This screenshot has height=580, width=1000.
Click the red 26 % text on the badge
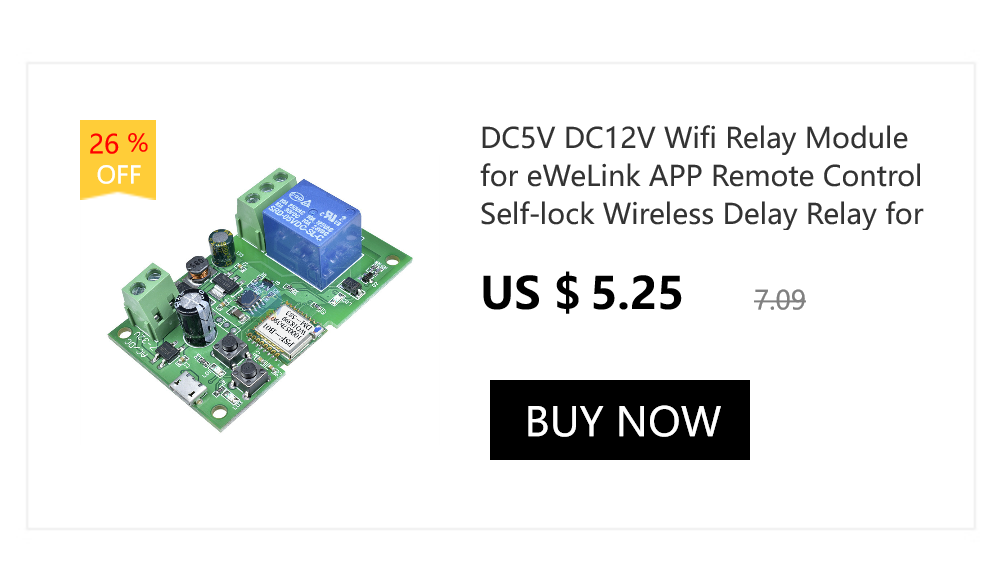point(119,144)
